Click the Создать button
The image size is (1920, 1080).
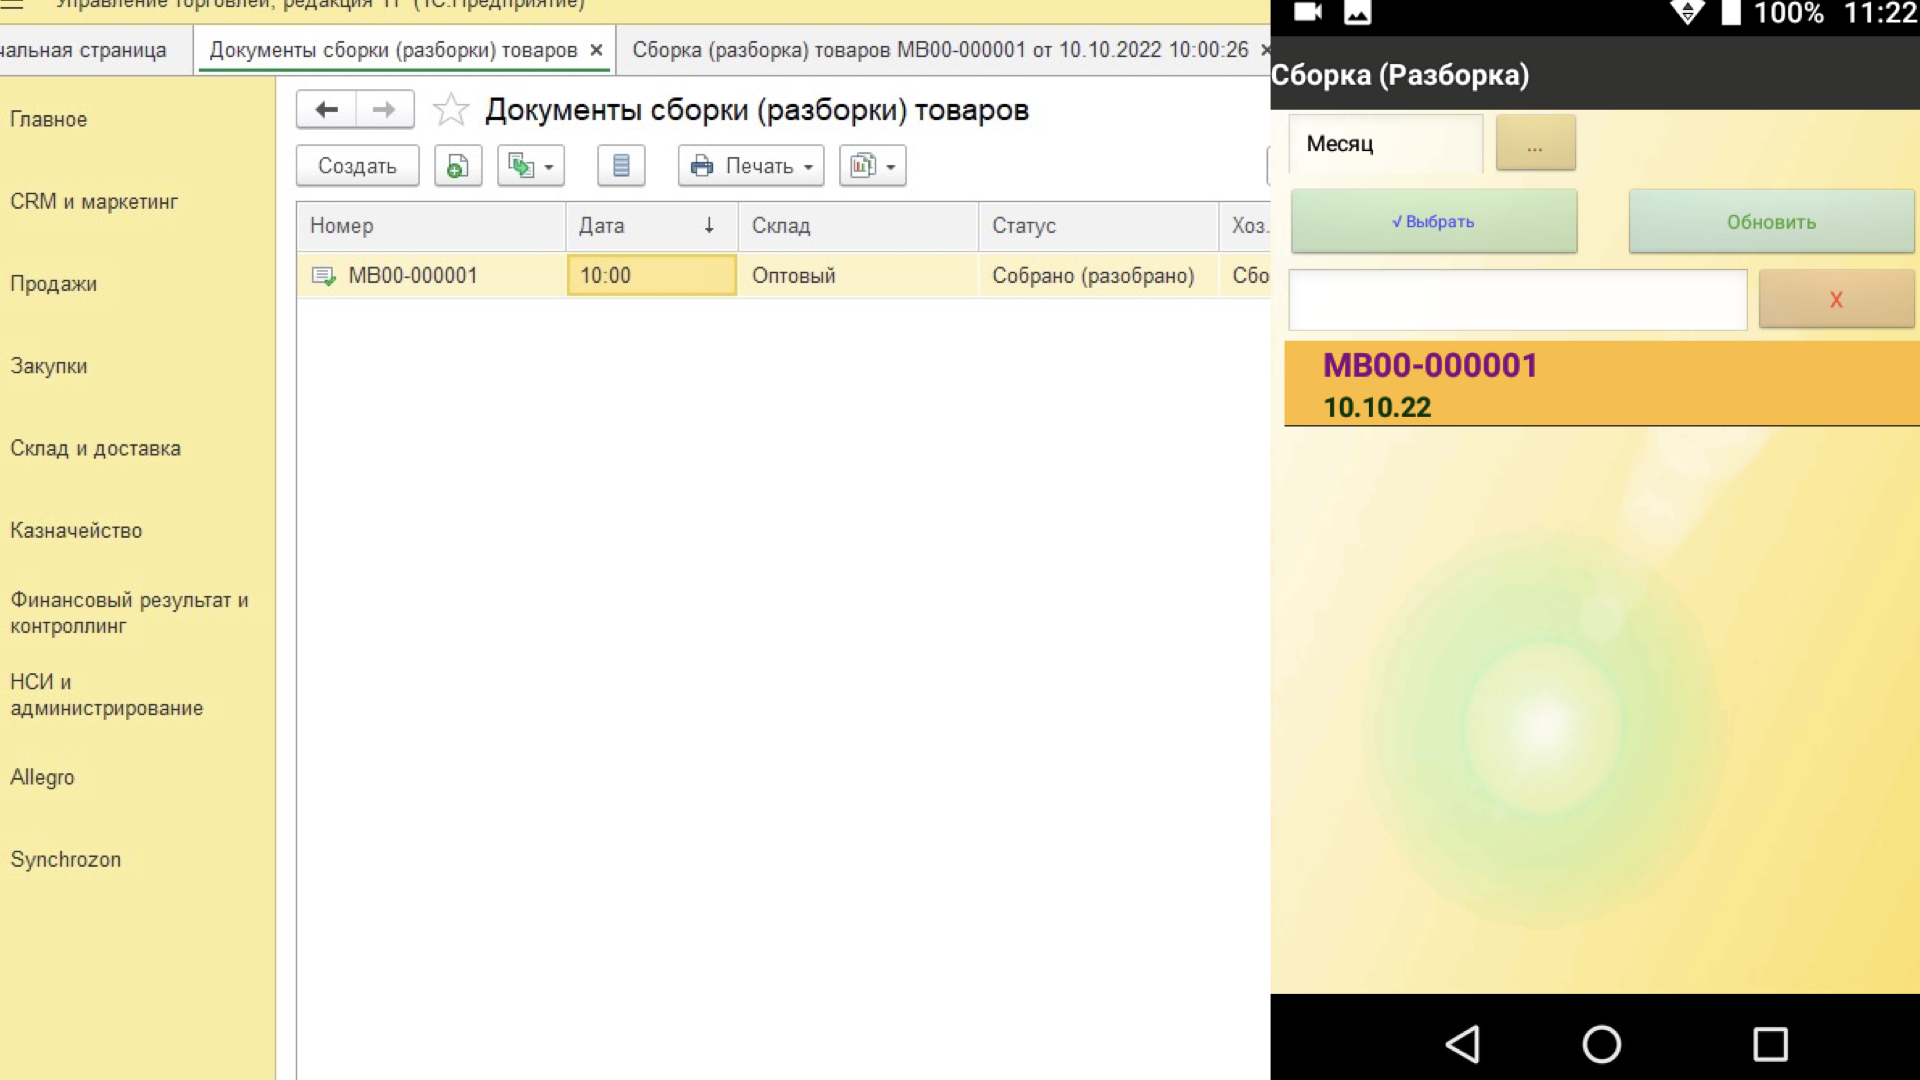(x=357, y=166)
